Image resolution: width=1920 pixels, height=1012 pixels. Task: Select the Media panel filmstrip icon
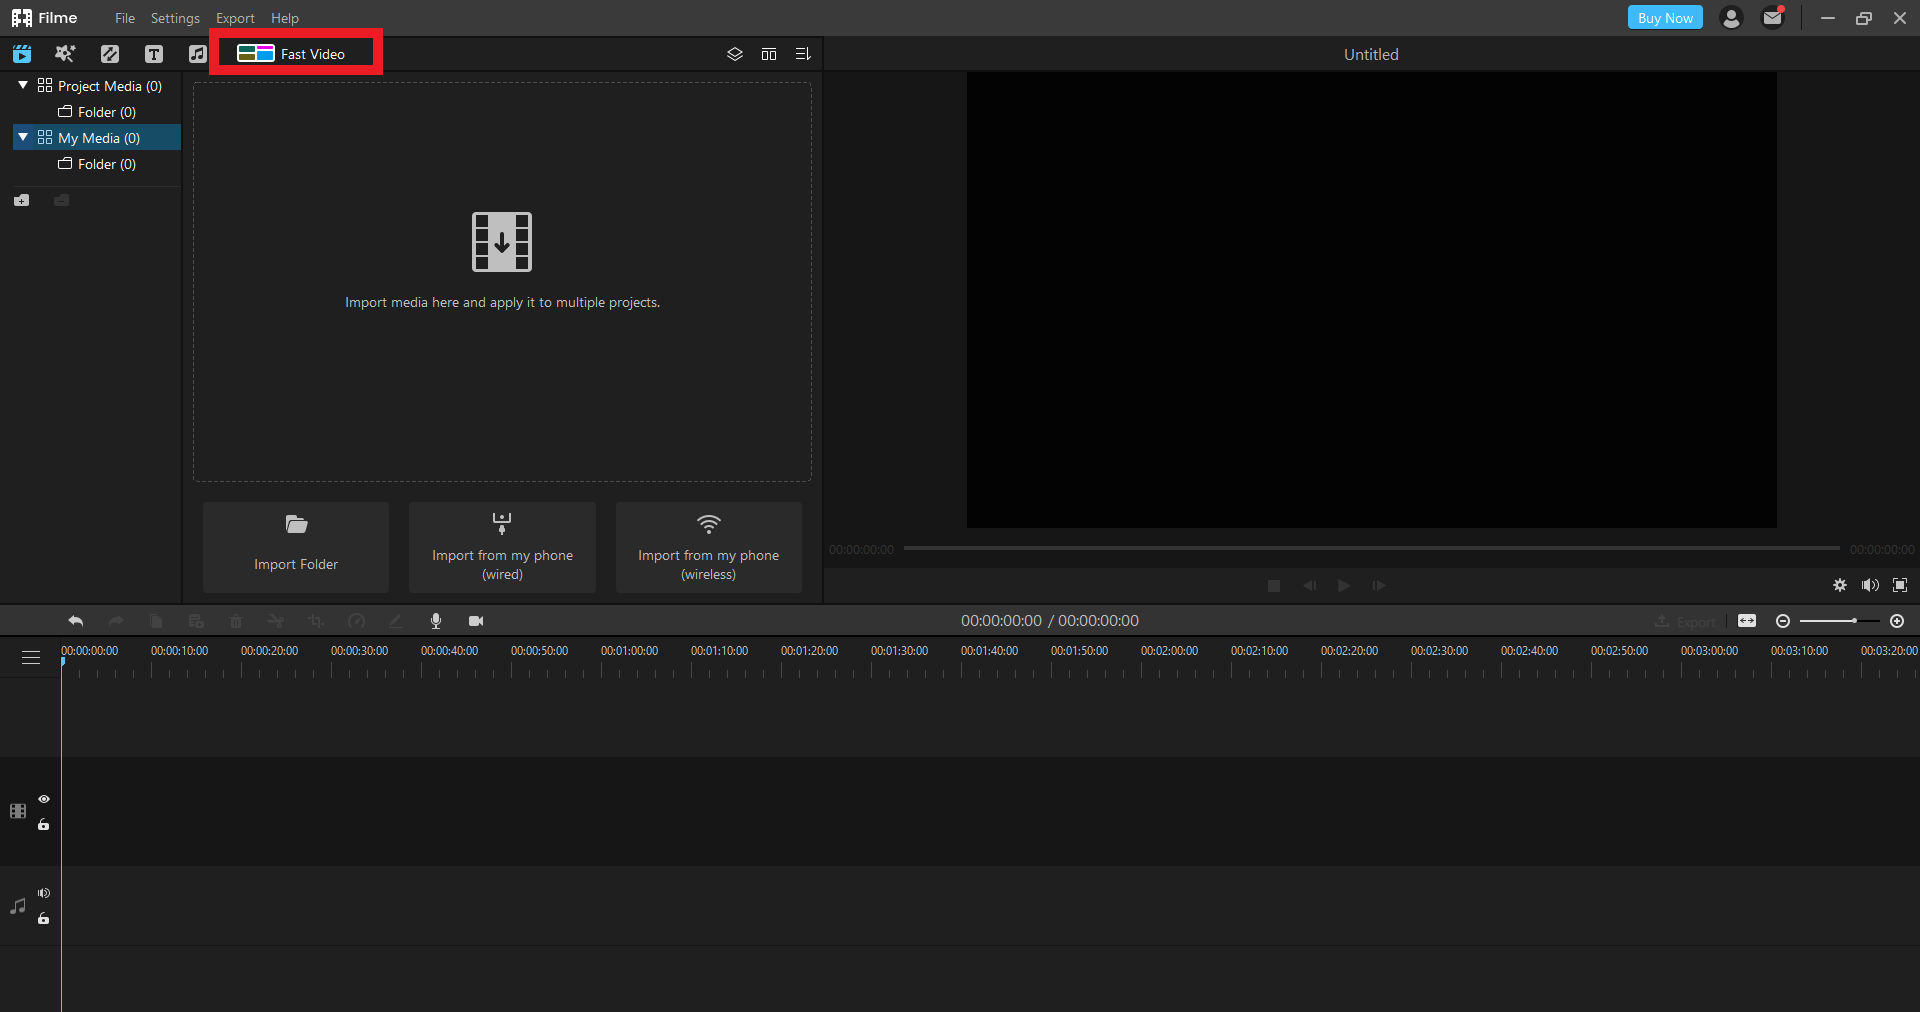tap(22, 54)
